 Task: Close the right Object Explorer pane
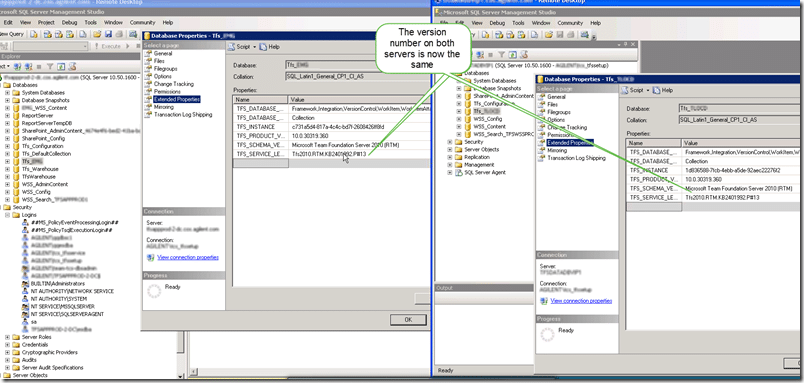633,45
